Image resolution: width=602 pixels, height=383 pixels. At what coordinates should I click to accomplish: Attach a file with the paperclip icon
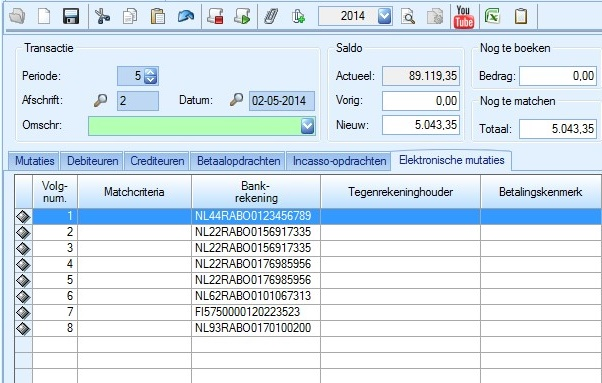[x=271, y=17]
